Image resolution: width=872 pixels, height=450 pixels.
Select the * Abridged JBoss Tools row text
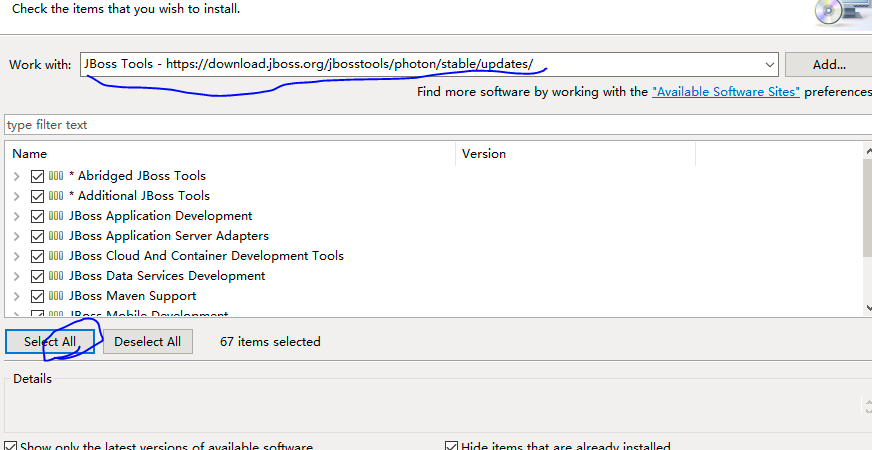[x=137, y=176]
